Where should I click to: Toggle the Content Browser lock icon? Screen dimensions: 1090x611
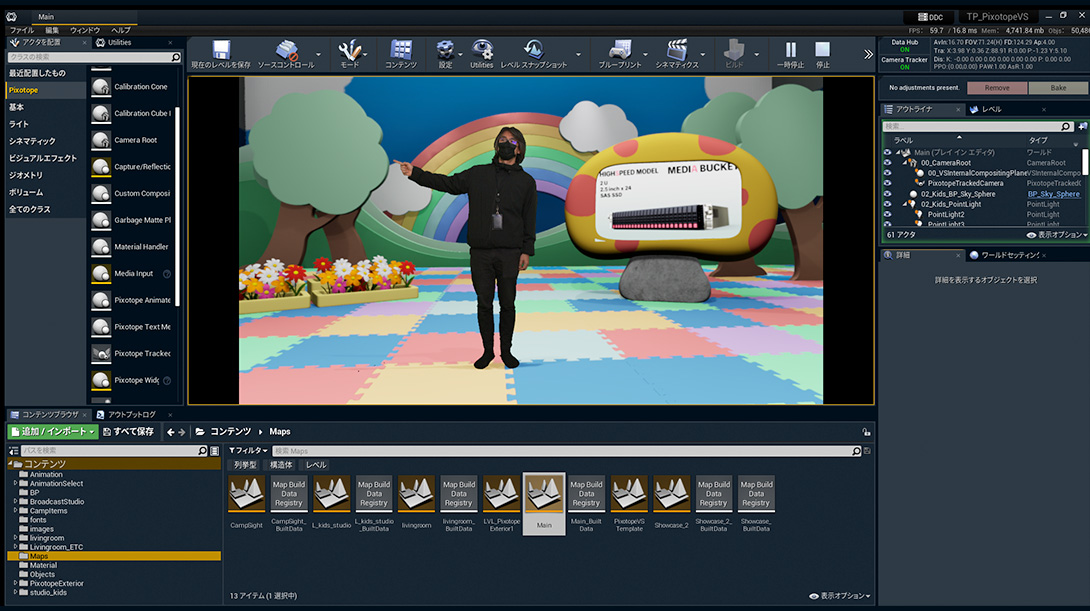click(866, 432)
